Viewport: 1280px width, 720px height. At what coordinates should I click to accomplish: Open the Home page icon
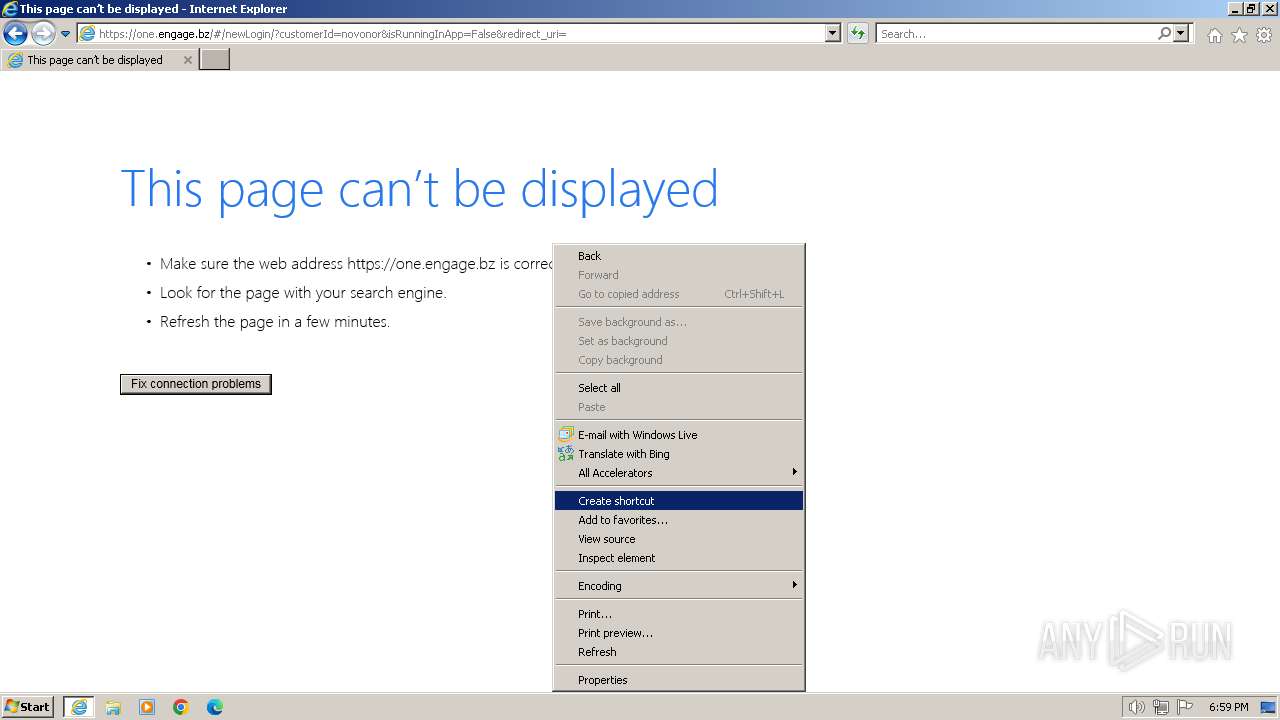[1214, 35]
